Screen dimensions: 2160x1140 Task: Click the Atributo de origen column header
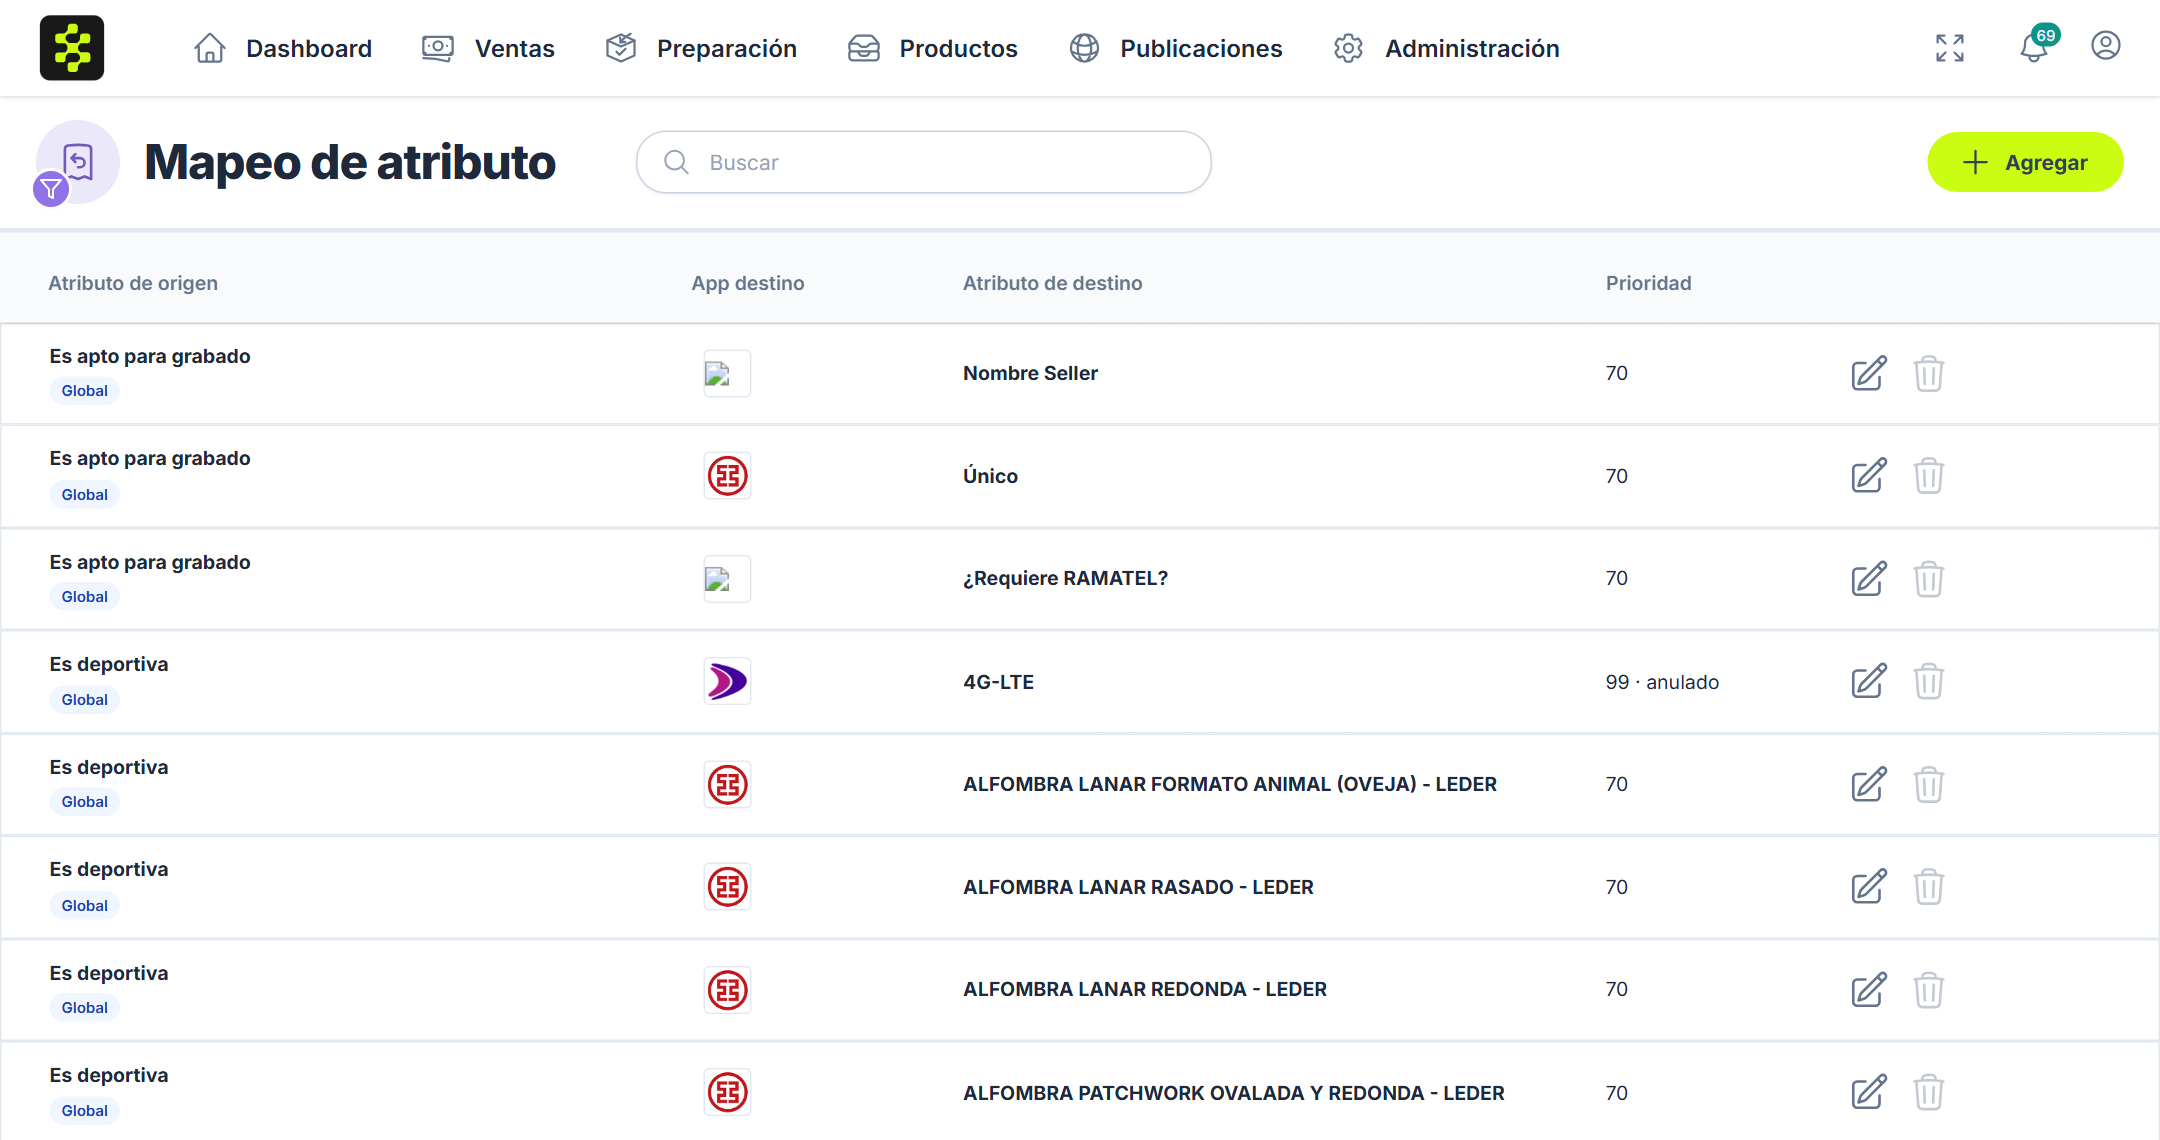[x=133, y=283]
